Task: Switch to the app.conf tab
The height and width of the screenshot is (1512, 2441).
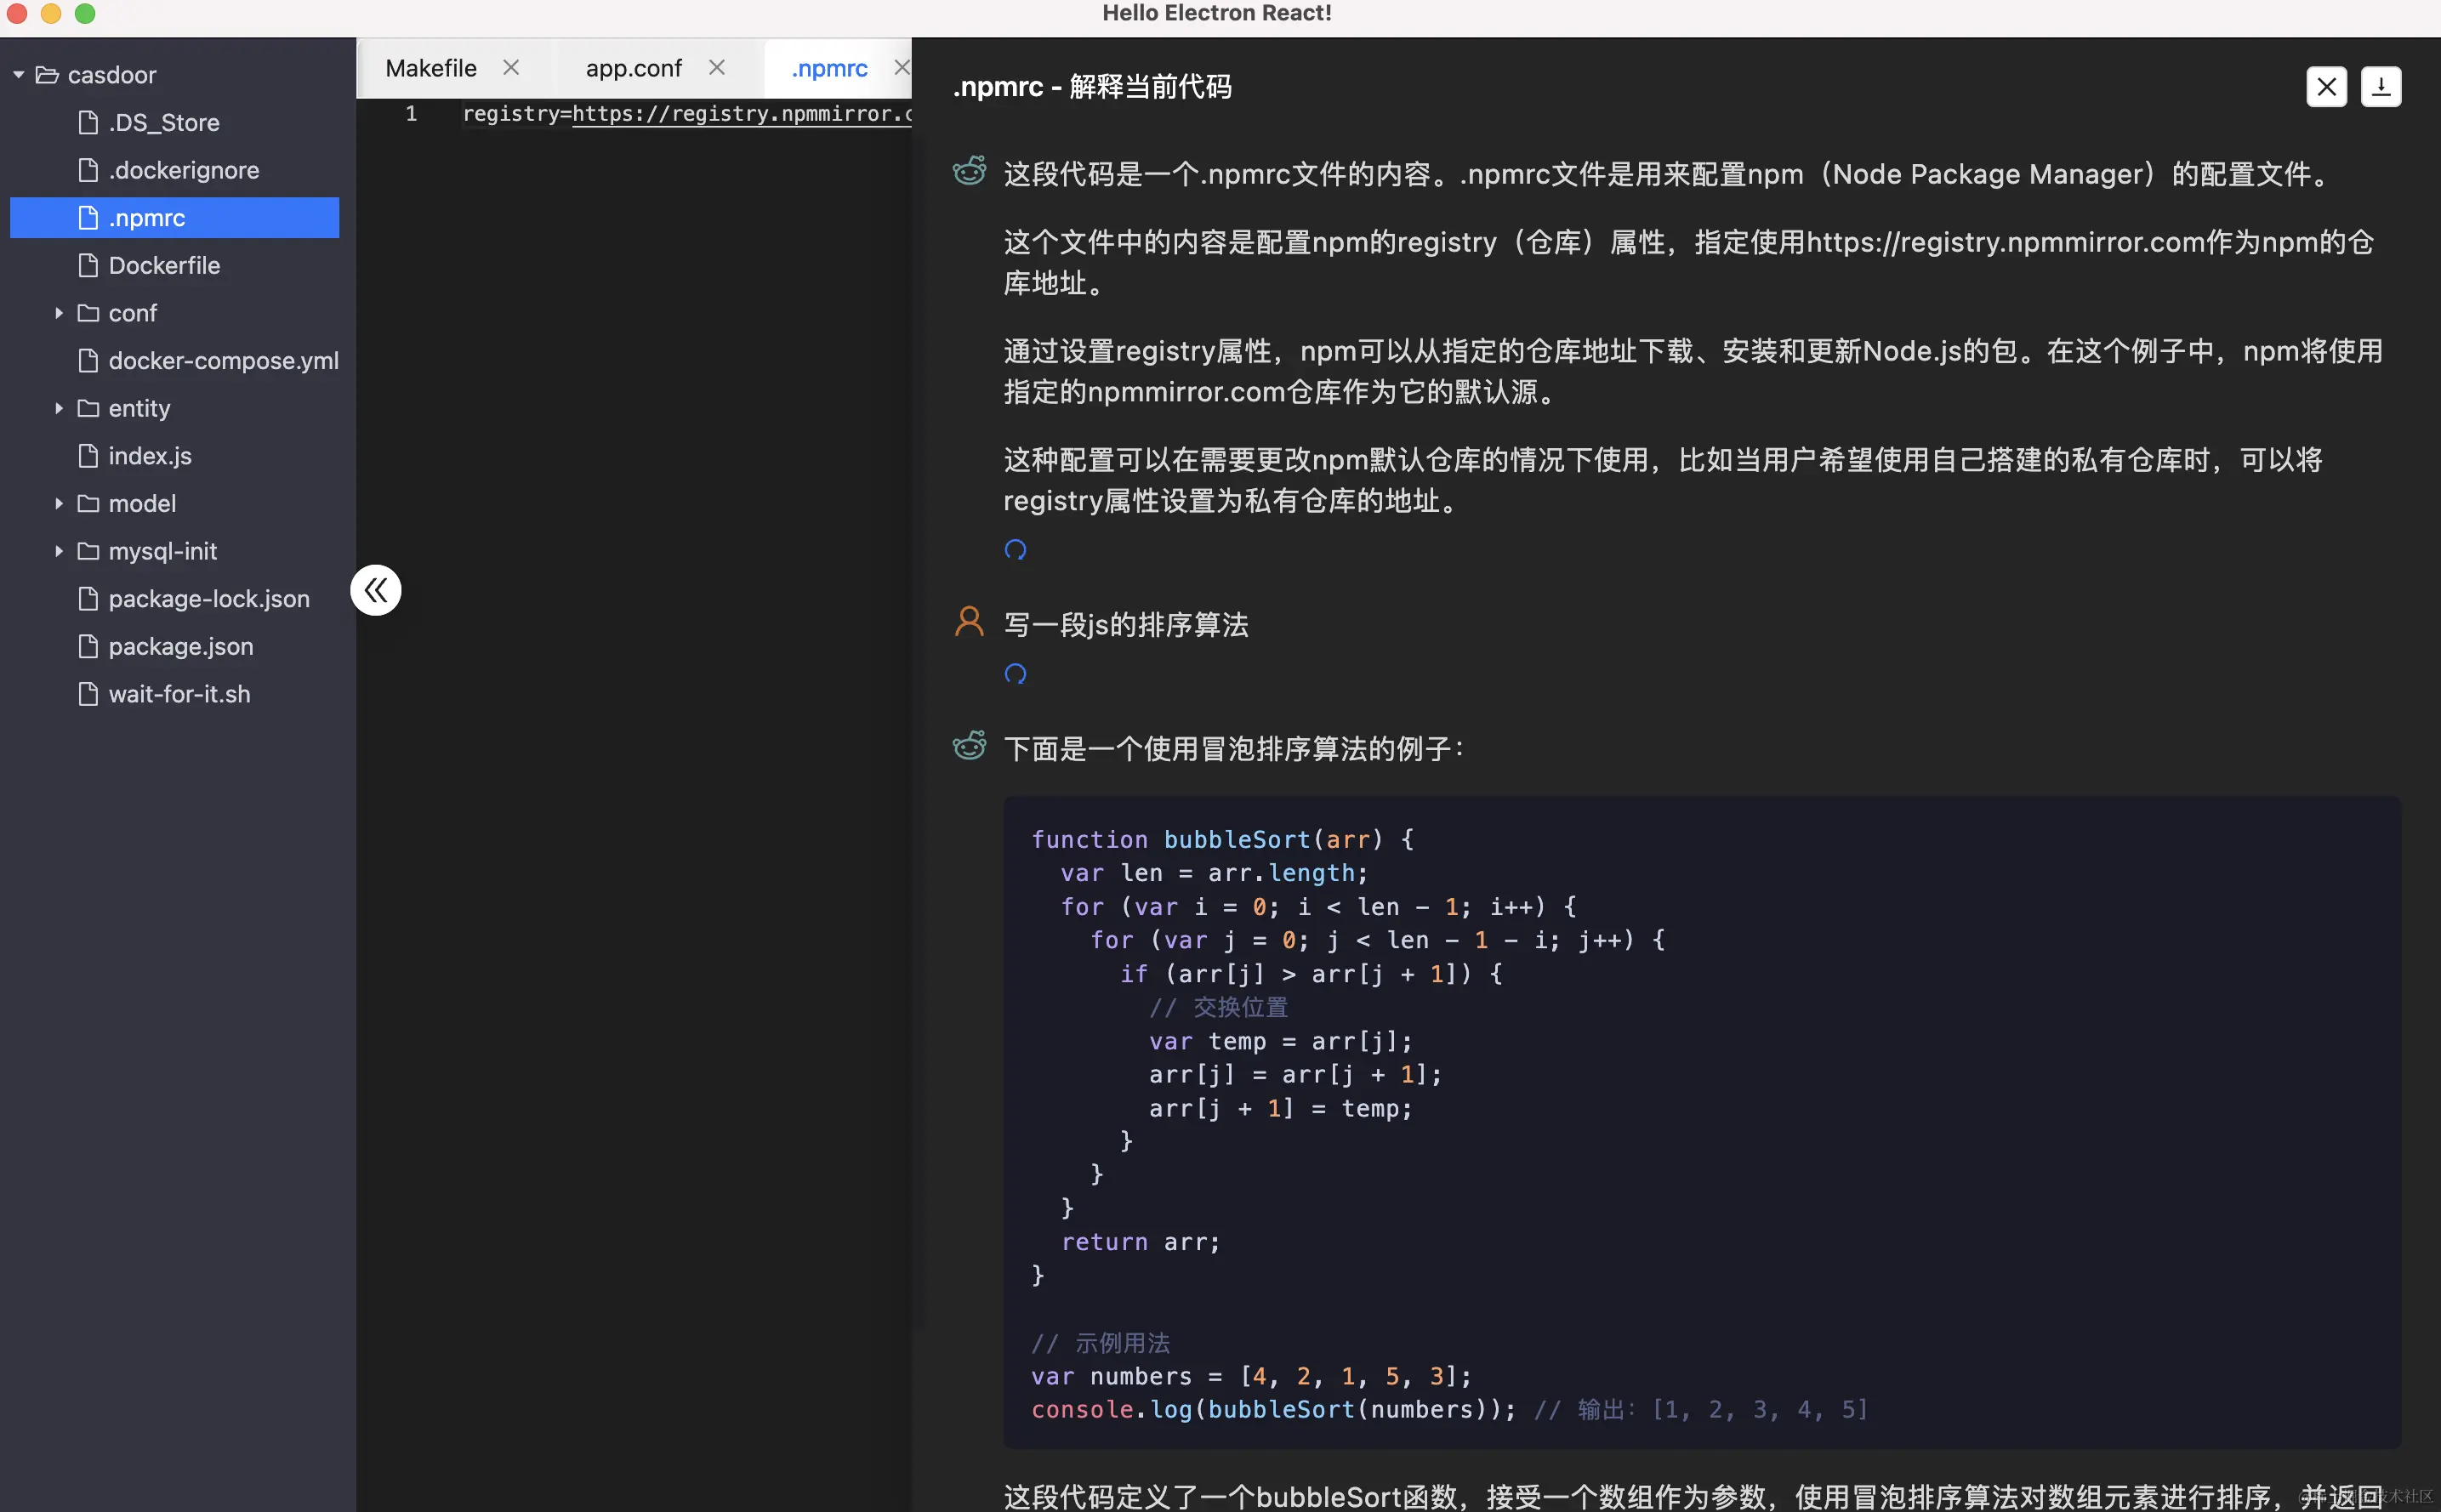Action: point(633,68)
